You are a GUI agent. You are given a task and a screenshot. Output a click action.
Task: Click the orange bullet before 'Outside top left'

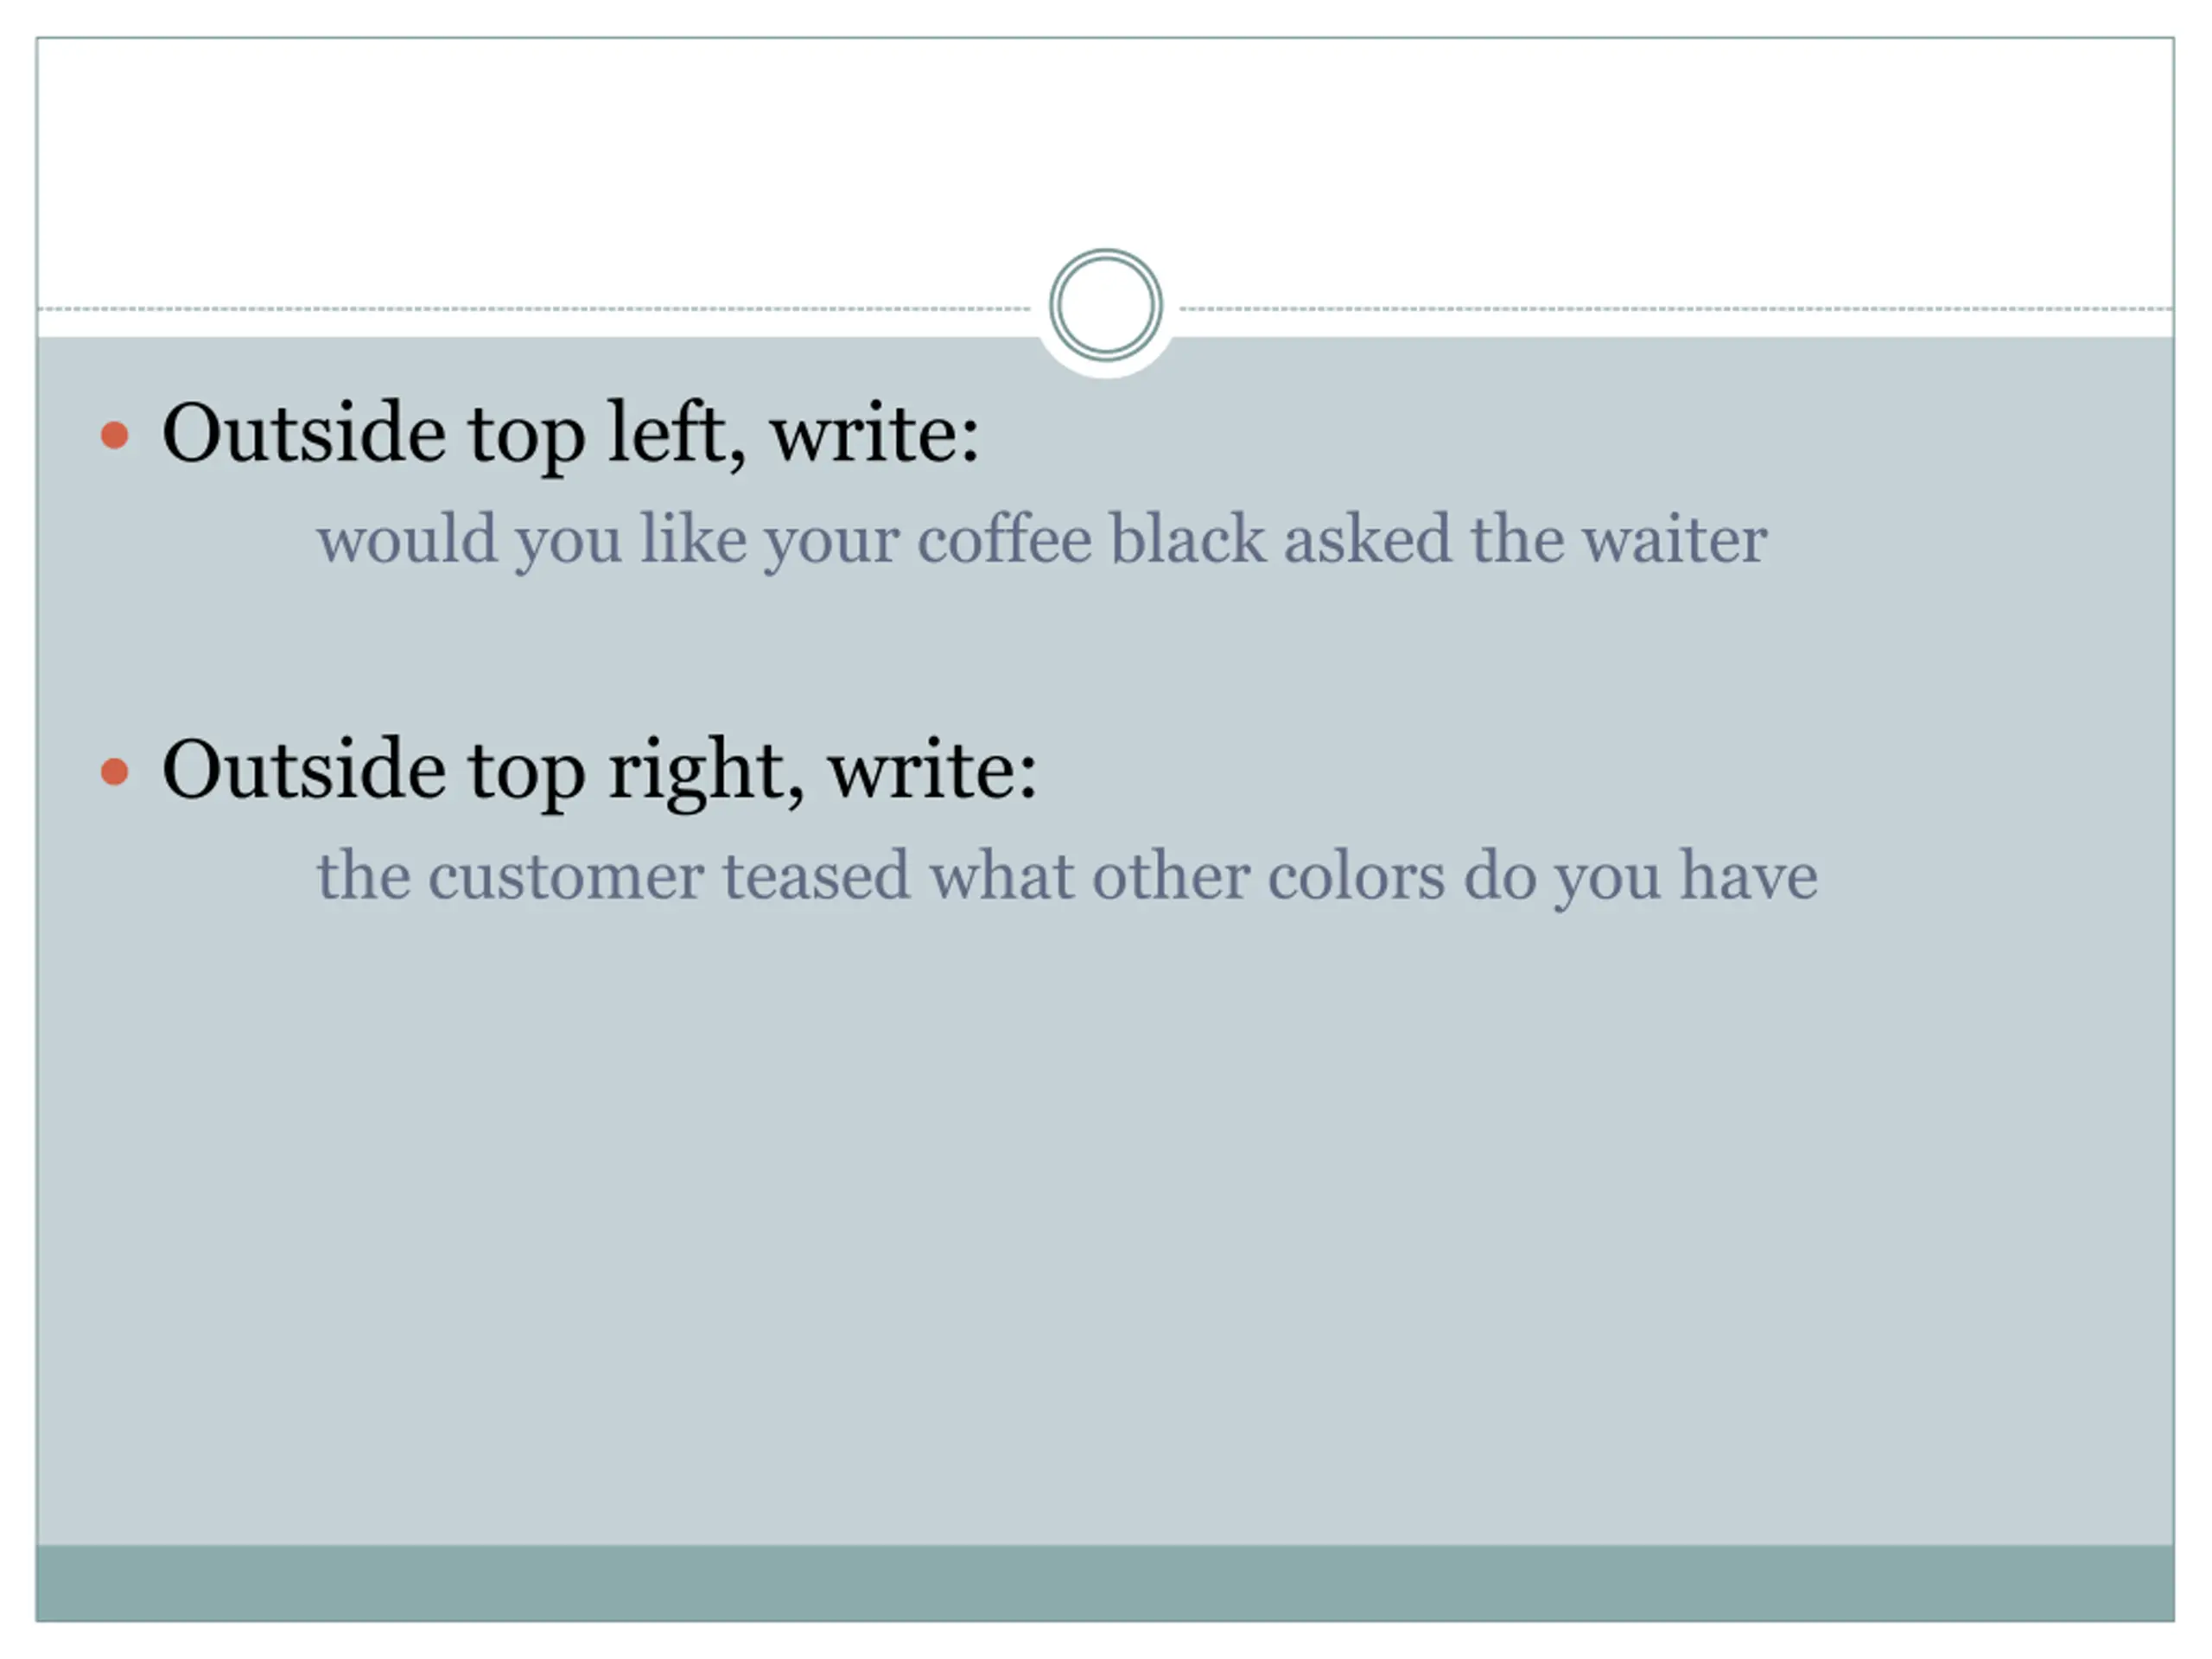115,435
